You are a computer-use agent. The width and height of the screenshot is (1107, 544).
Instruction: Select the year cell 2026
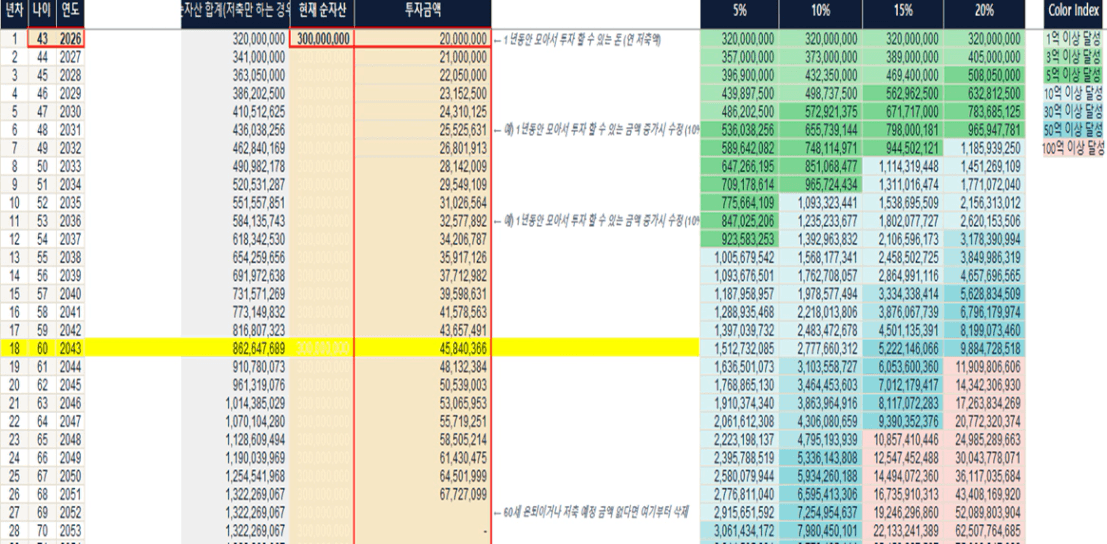(x=71, y=39)
